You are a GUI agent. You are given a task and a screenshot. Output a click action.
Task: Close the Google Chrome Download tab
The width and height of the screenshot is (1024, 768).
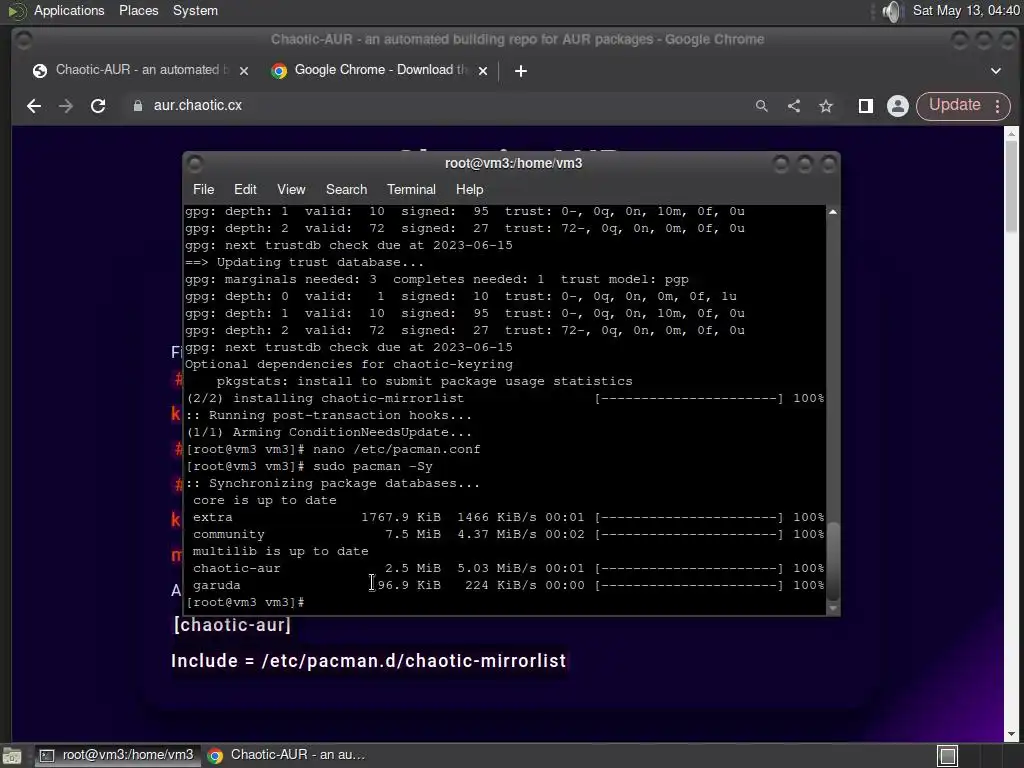[x=483, y=71]
